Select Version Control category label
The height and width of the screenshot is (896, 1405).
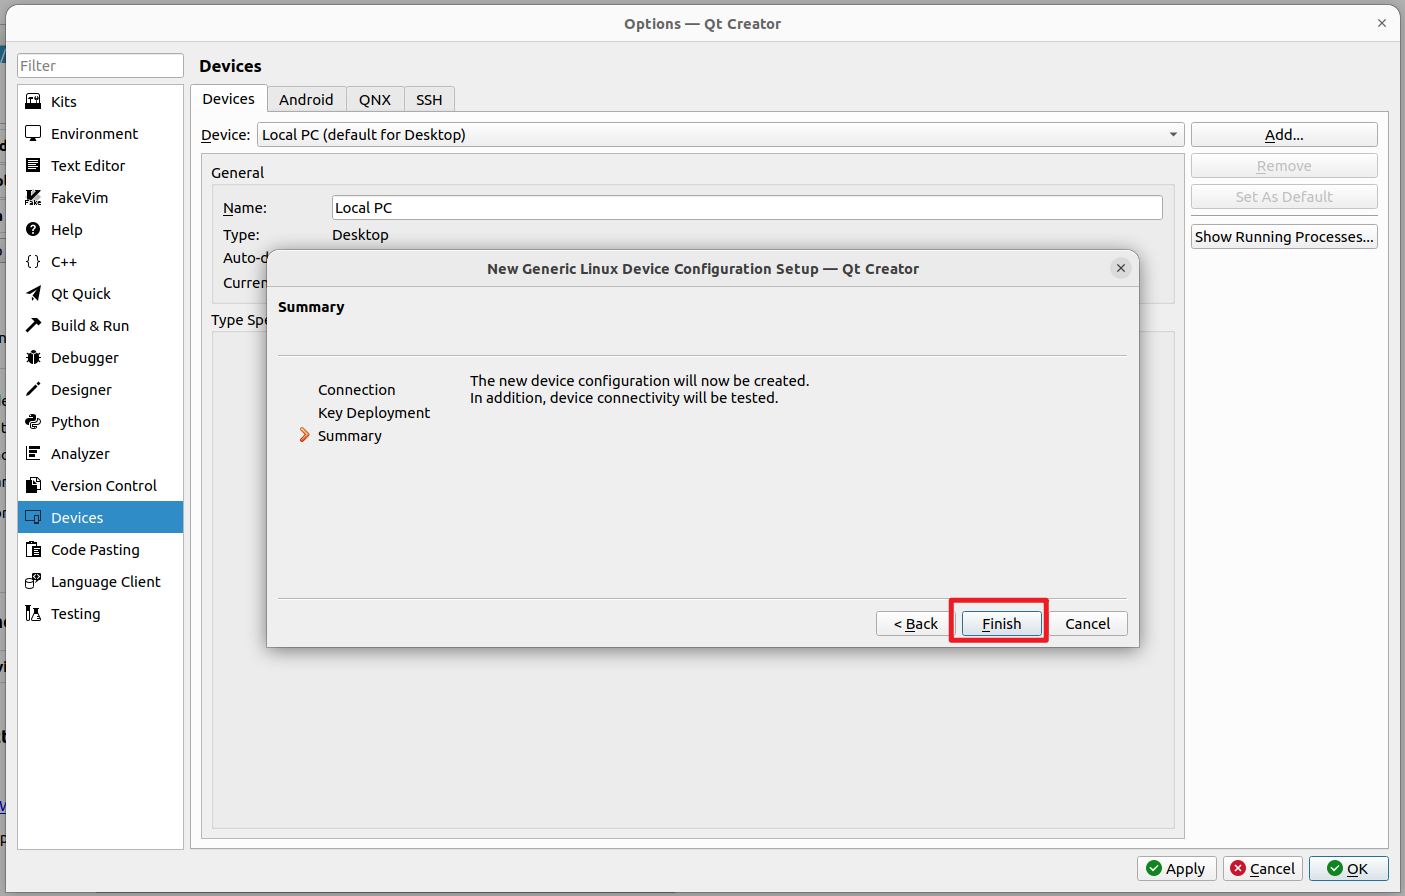[x=104, y=486]
